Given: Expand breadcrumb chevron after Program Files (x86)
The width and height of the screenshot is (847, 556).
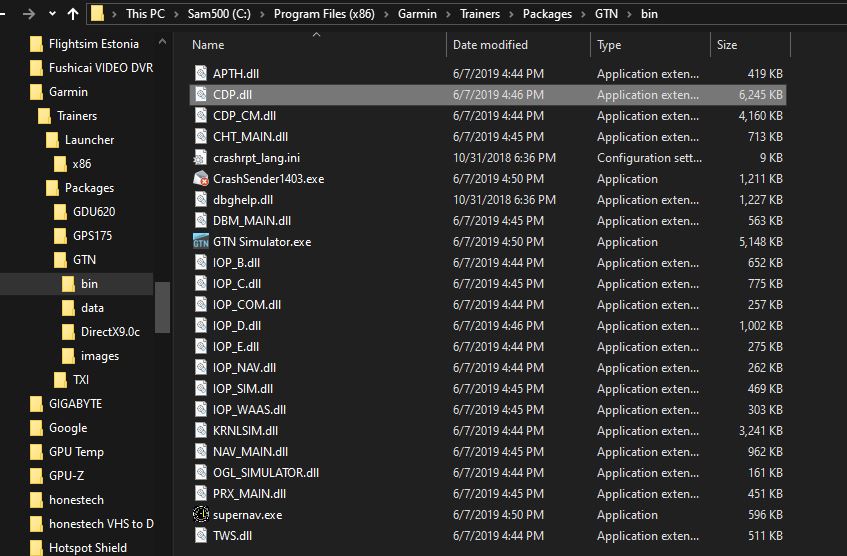Looking at the screenshot, I should 386,14.
